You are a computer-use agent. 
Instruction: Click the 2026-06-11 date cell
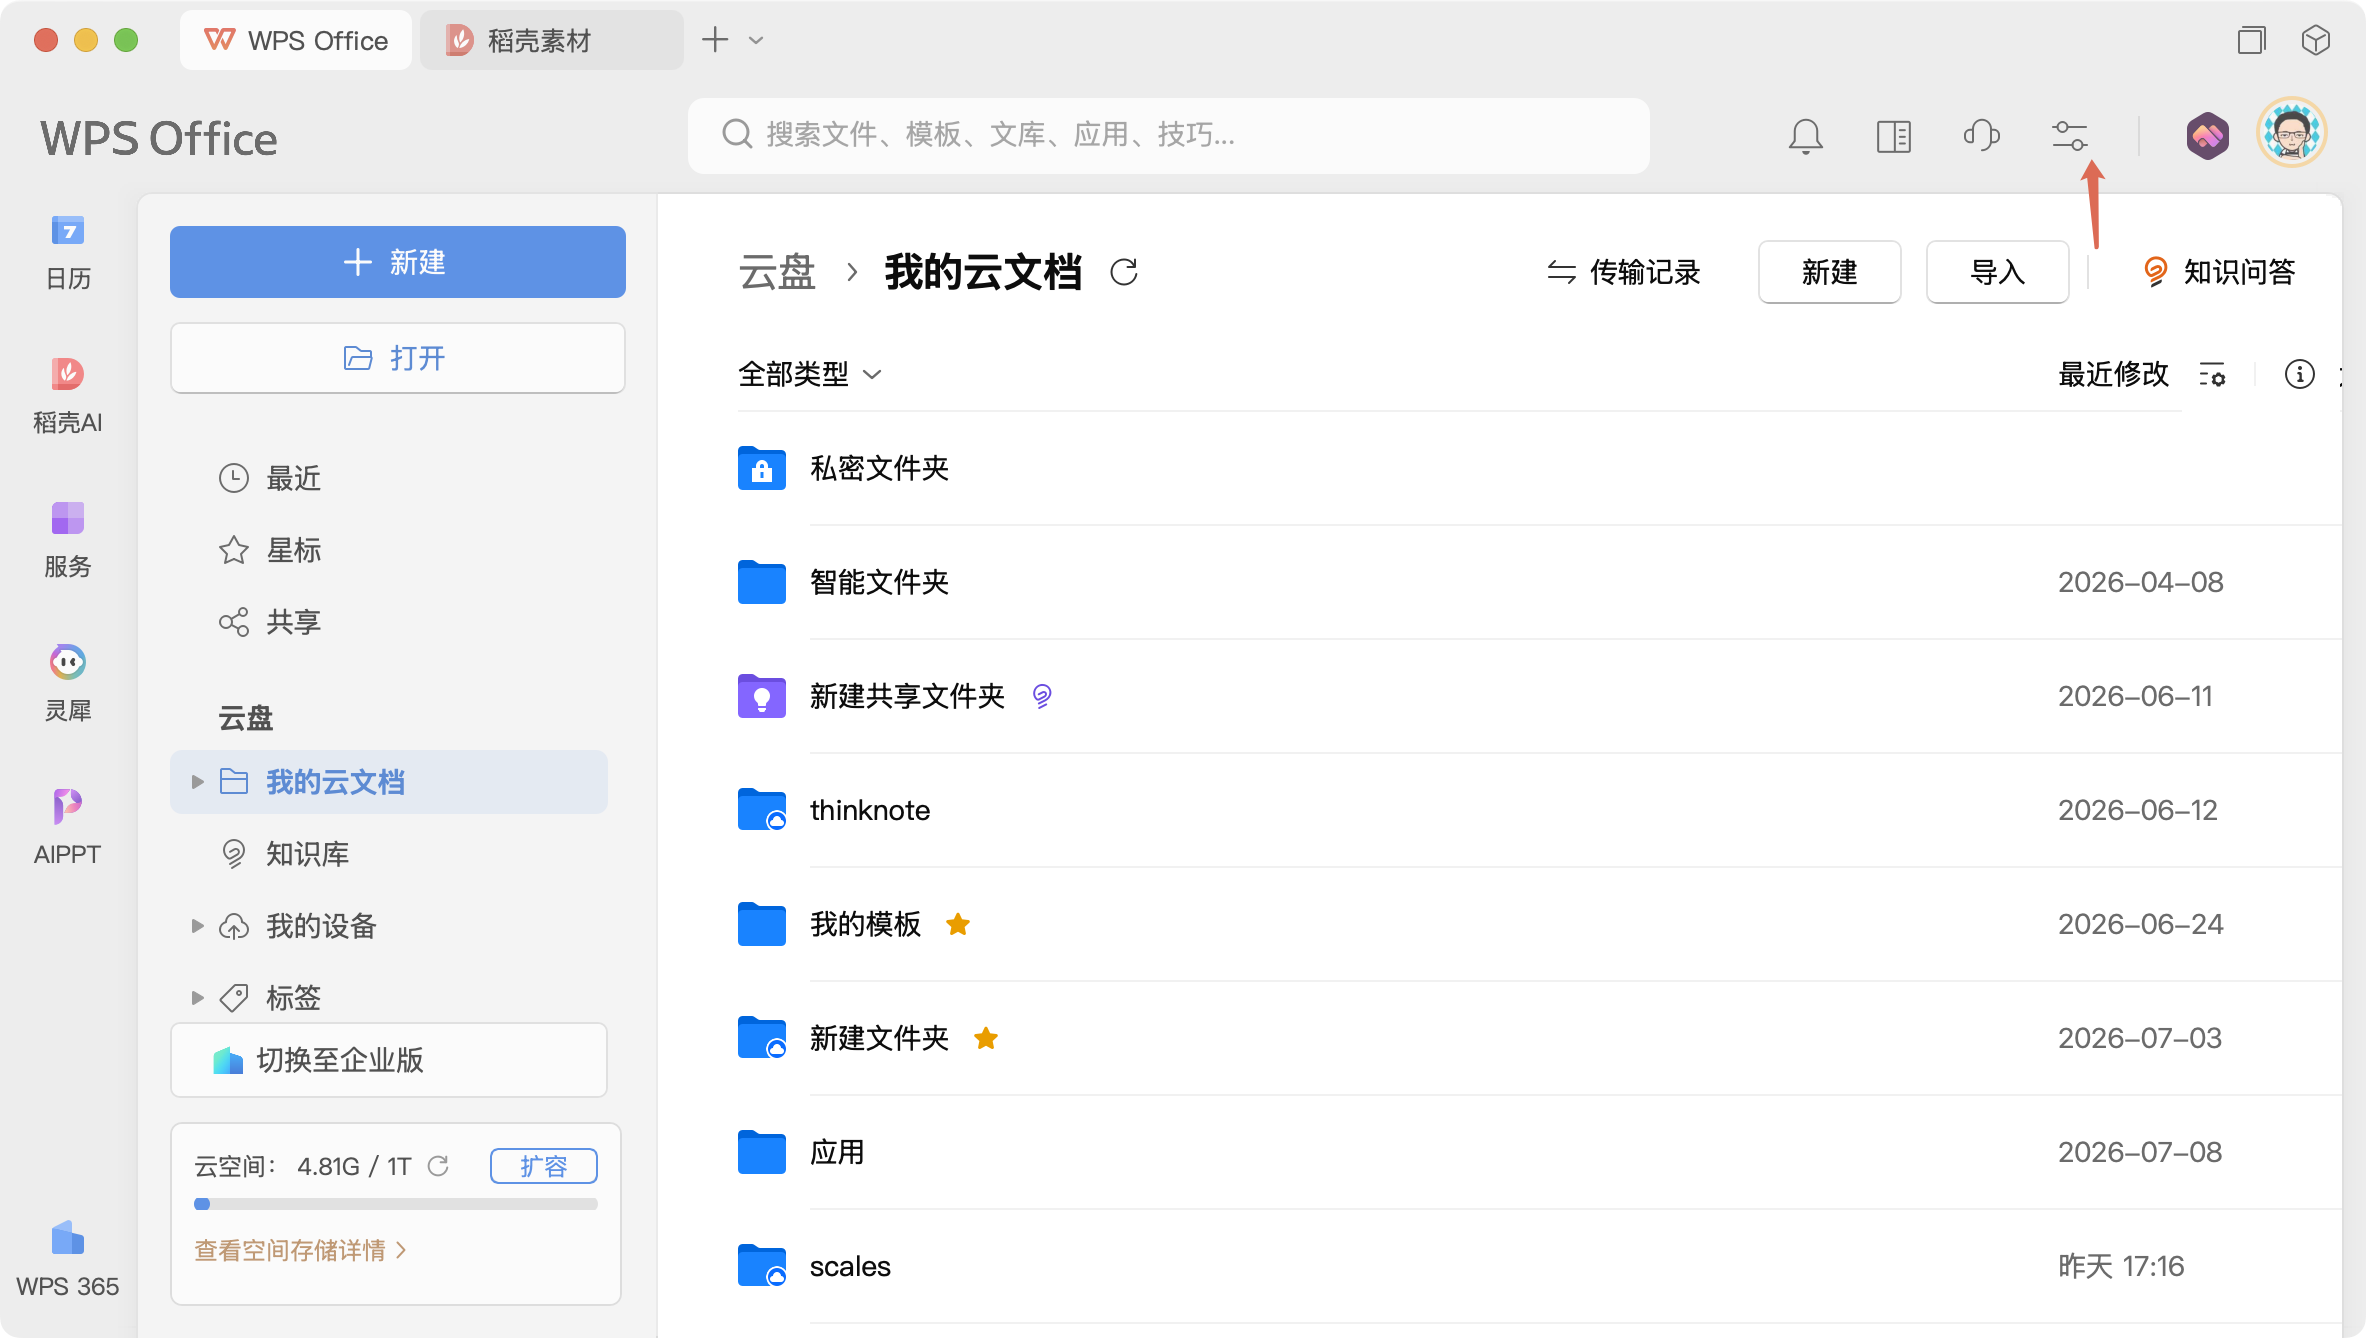pos(2135,696)
